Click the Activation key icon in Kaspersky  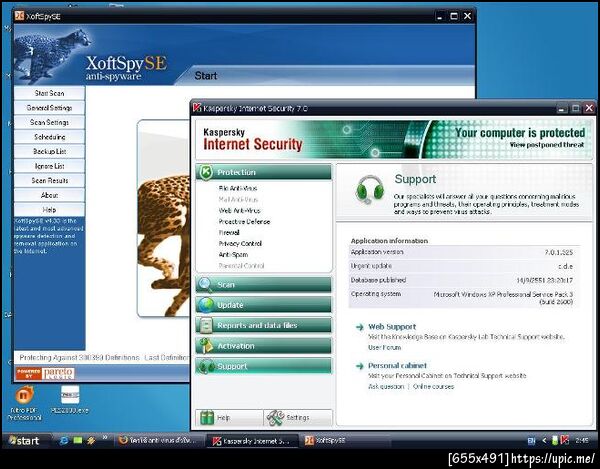point(206,346)
